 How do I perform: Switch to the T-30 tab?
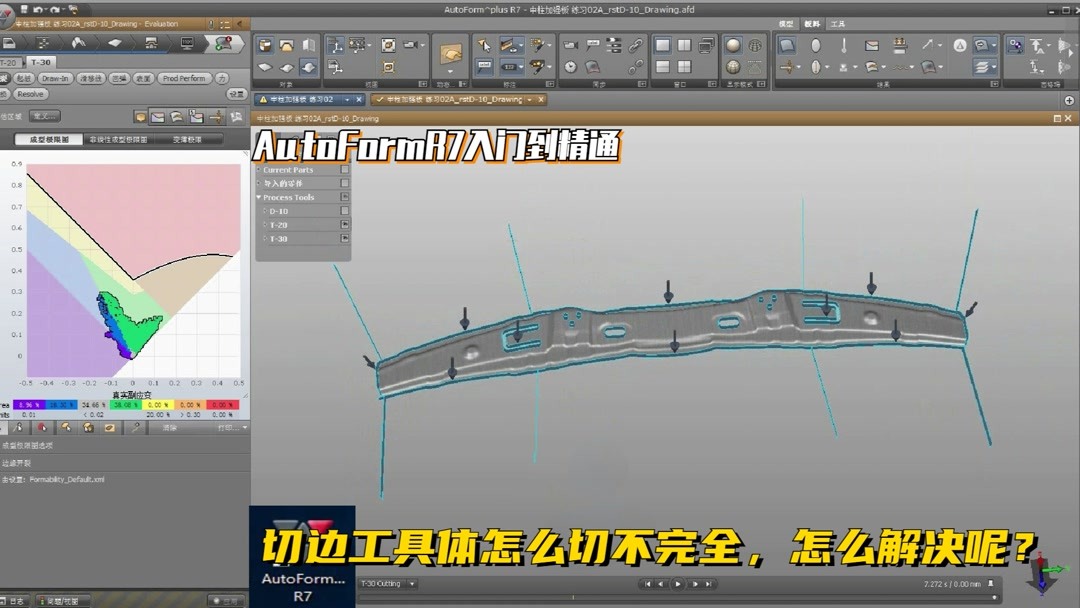(x=42, y=61)
